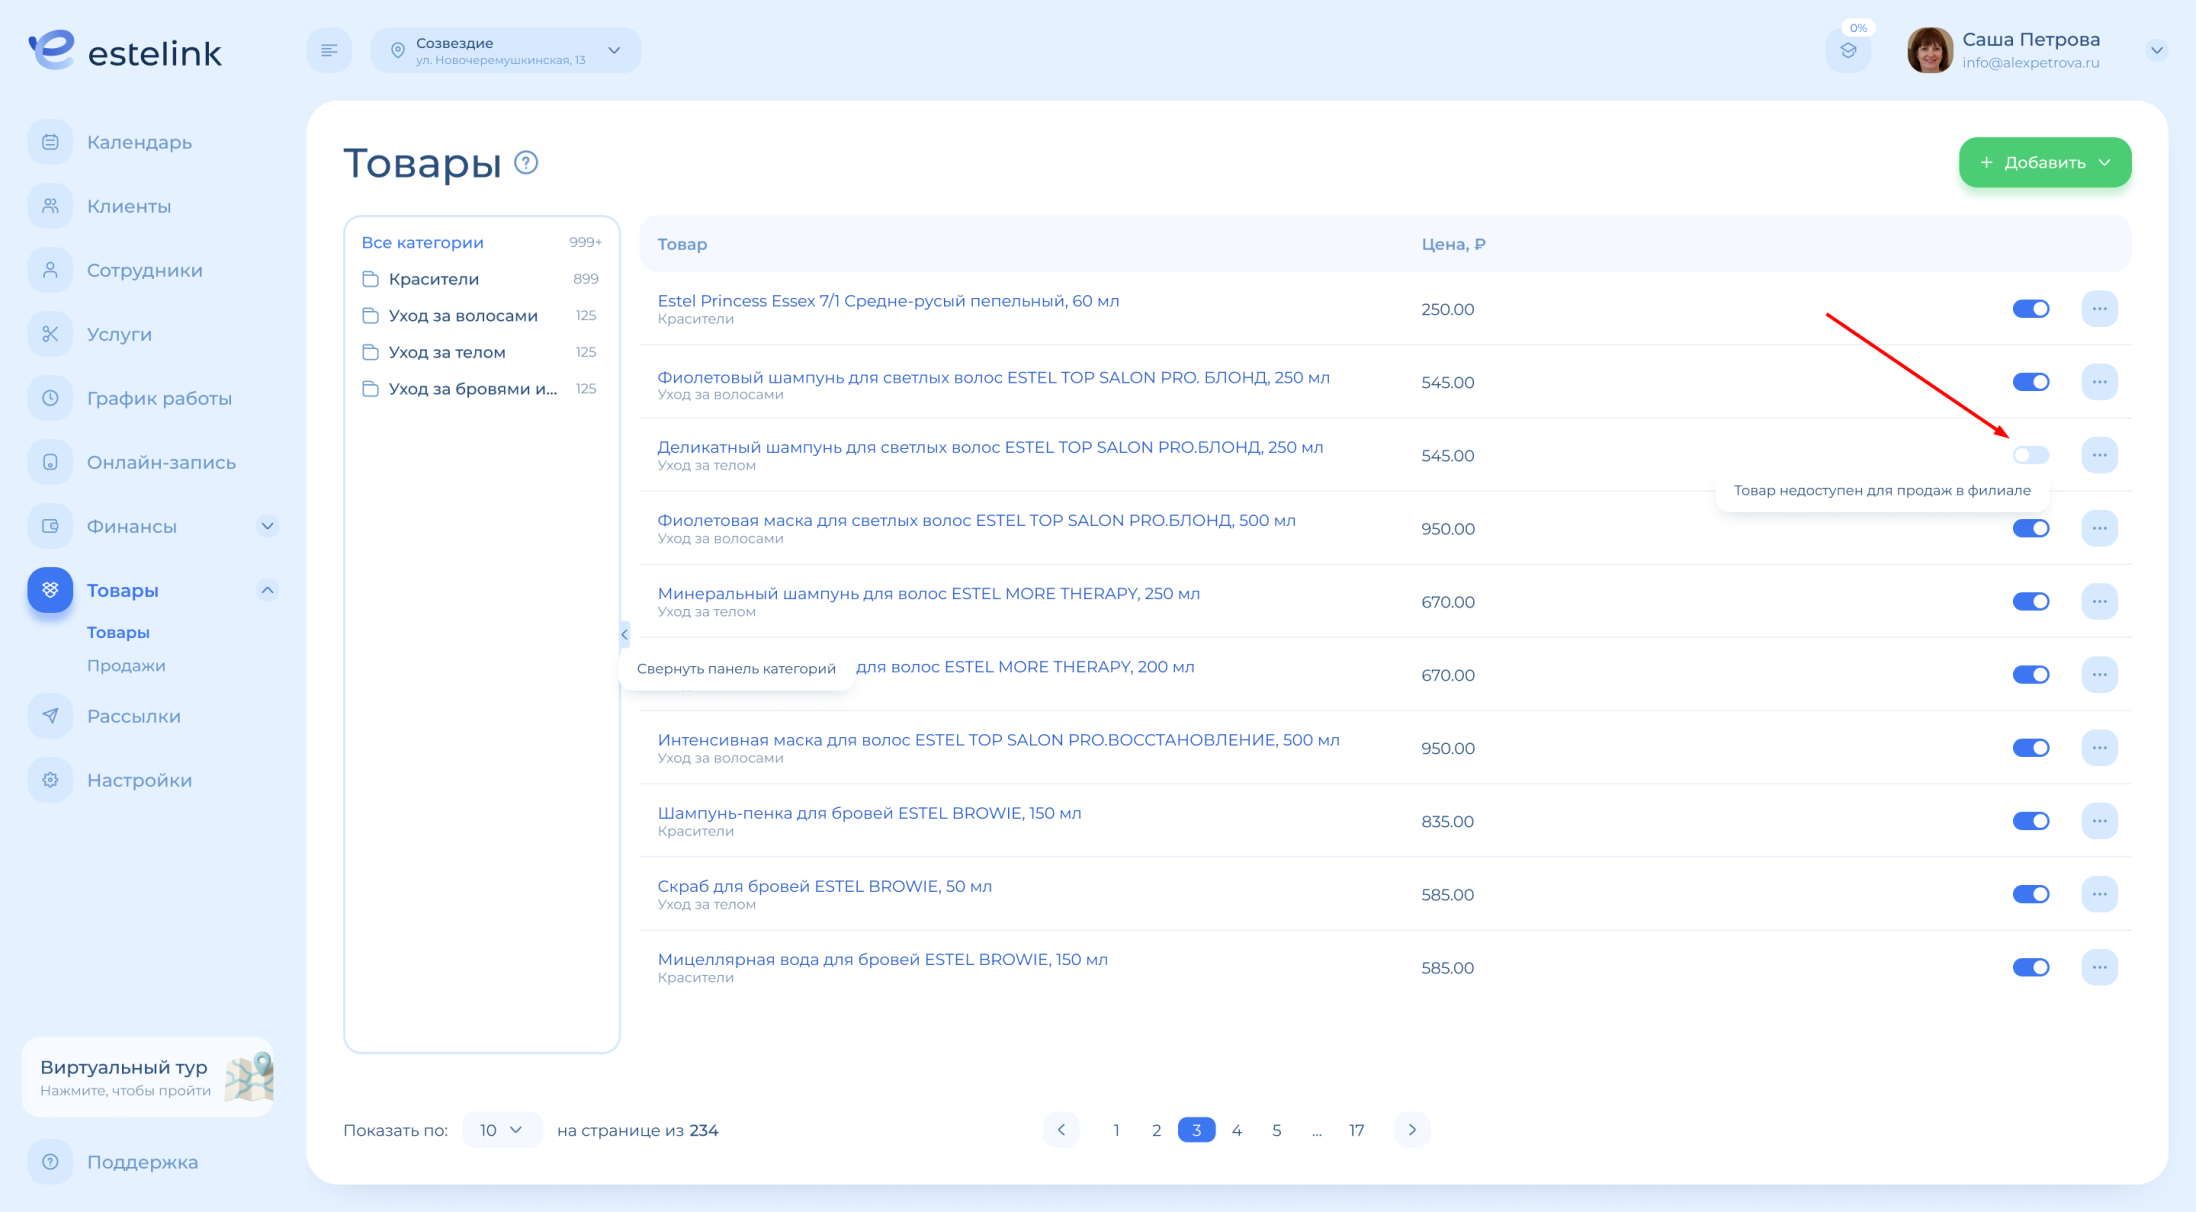Toggle availability of MORE THERAPY 200 мл product

tap(2031, 675)
